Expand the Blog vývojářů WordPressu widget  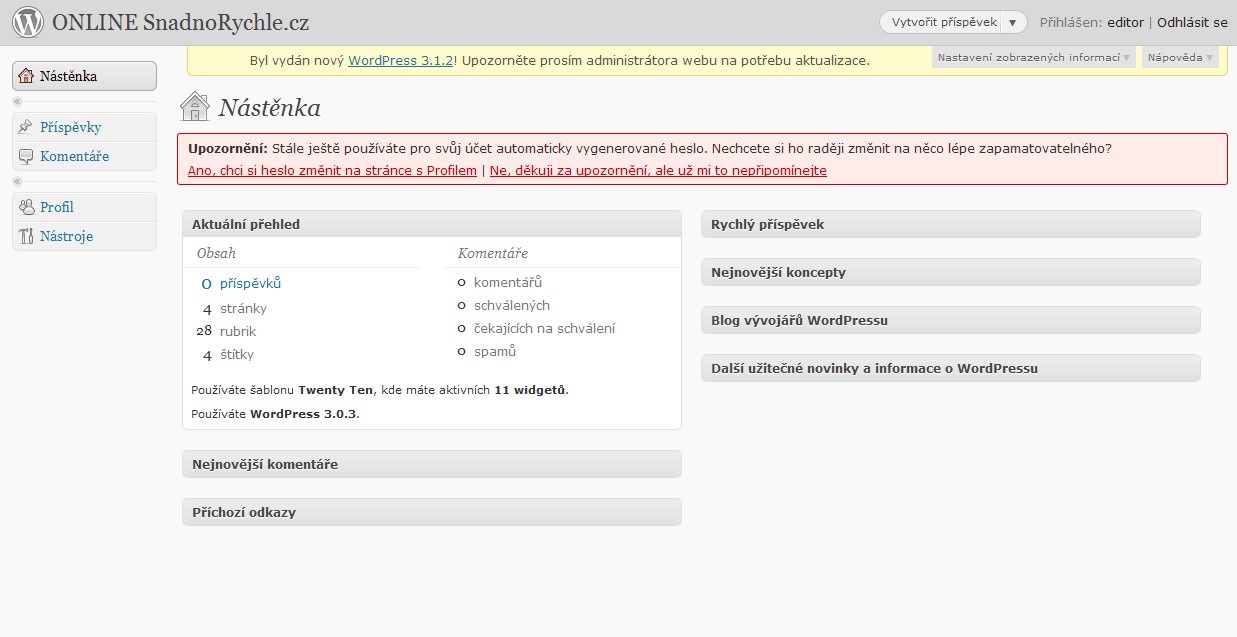(951, 320)
